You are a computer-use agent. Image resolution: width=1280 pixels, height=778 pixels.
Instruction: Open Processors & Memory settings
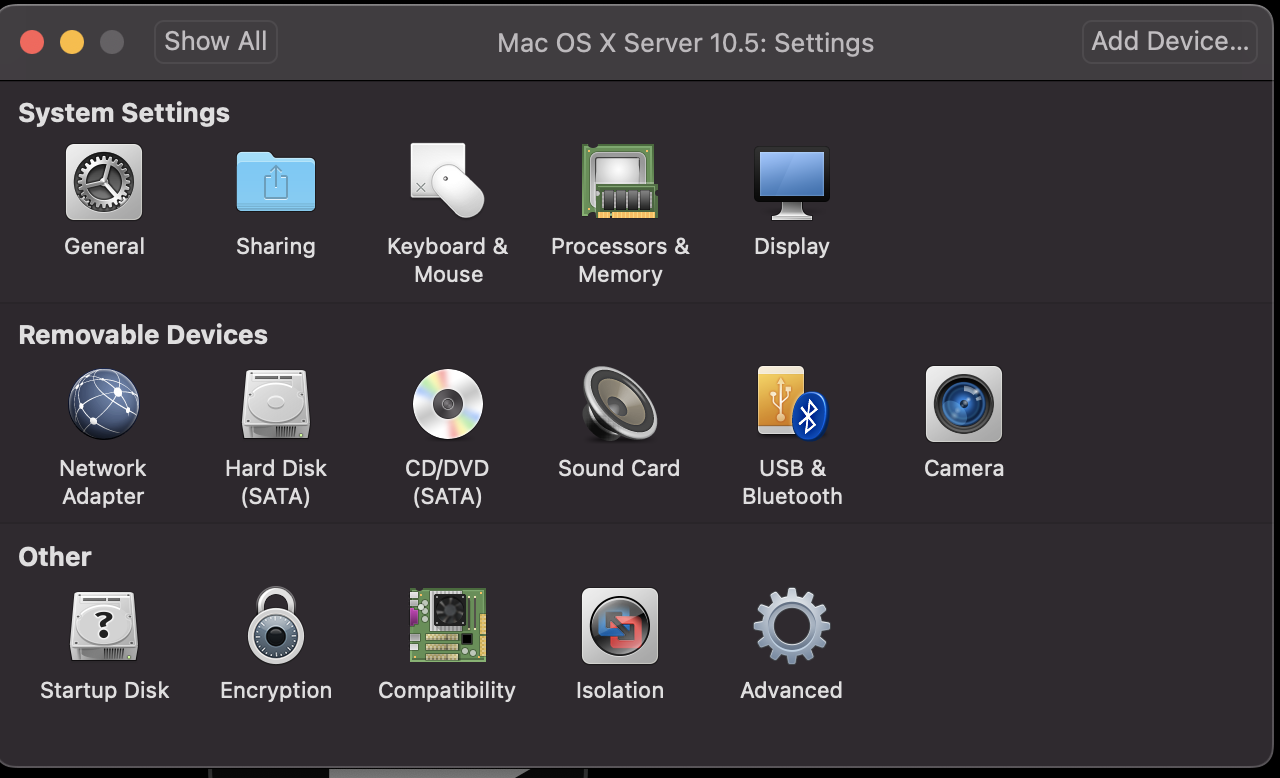[x=619, y=182]
